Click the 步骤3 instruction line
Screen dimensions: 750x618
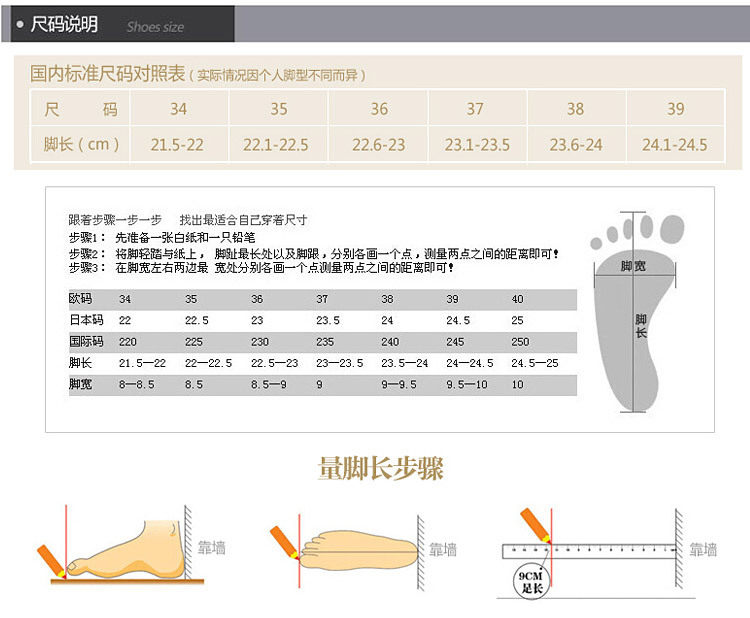click(x=261, y=267)
